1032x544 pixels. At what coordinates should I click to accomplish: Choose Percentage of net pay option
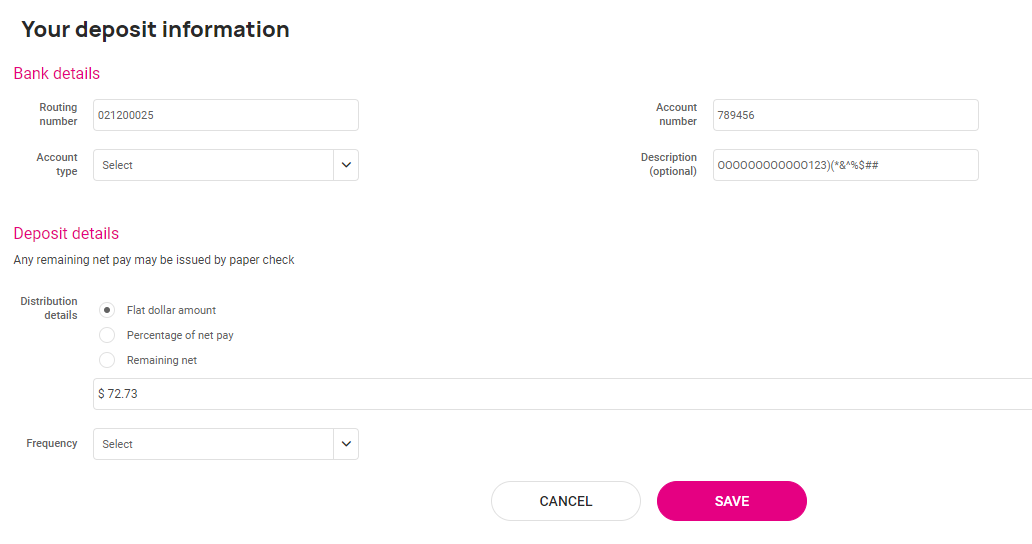(x=107, y=335)
